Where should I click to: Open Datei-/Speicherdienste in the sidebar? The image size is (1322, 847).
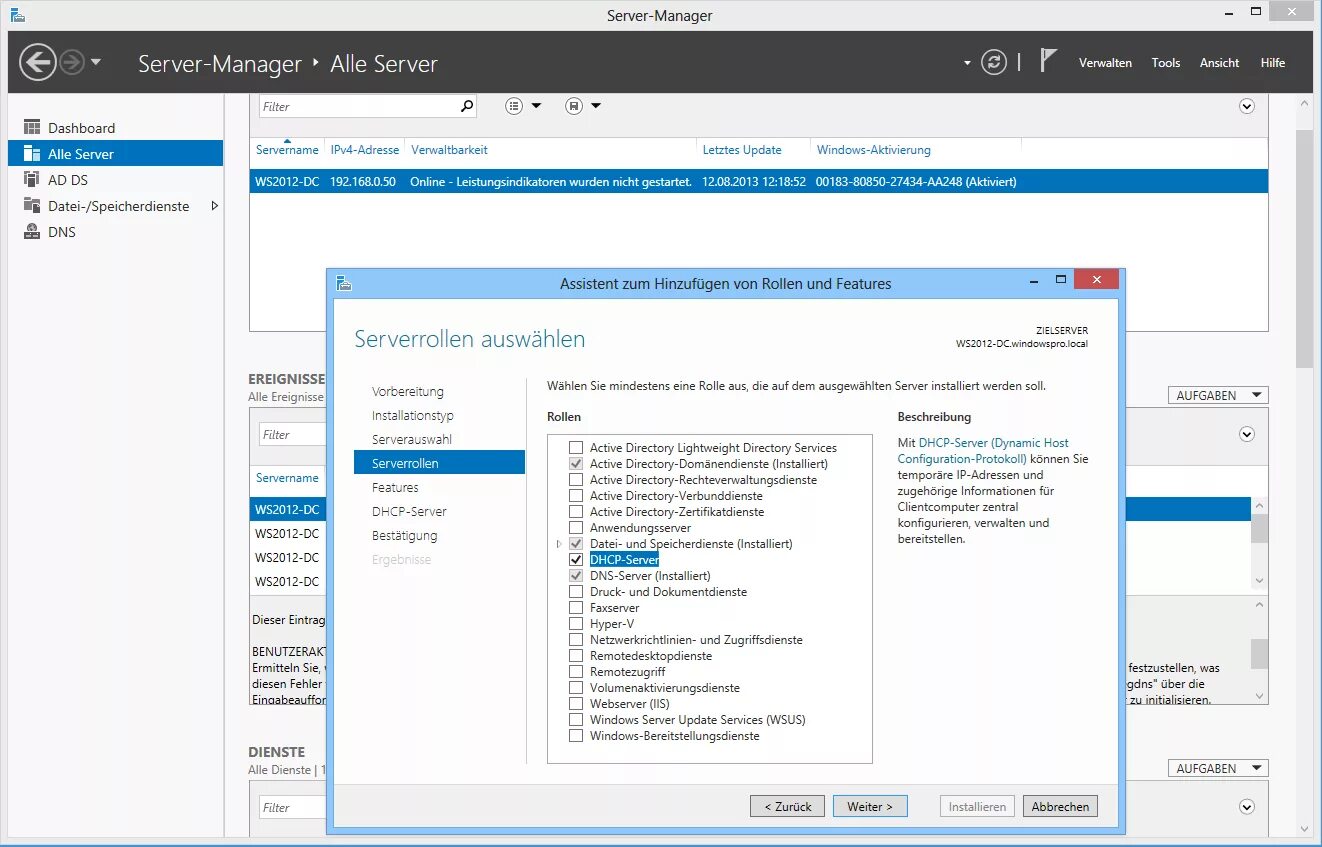click(115, 206)
